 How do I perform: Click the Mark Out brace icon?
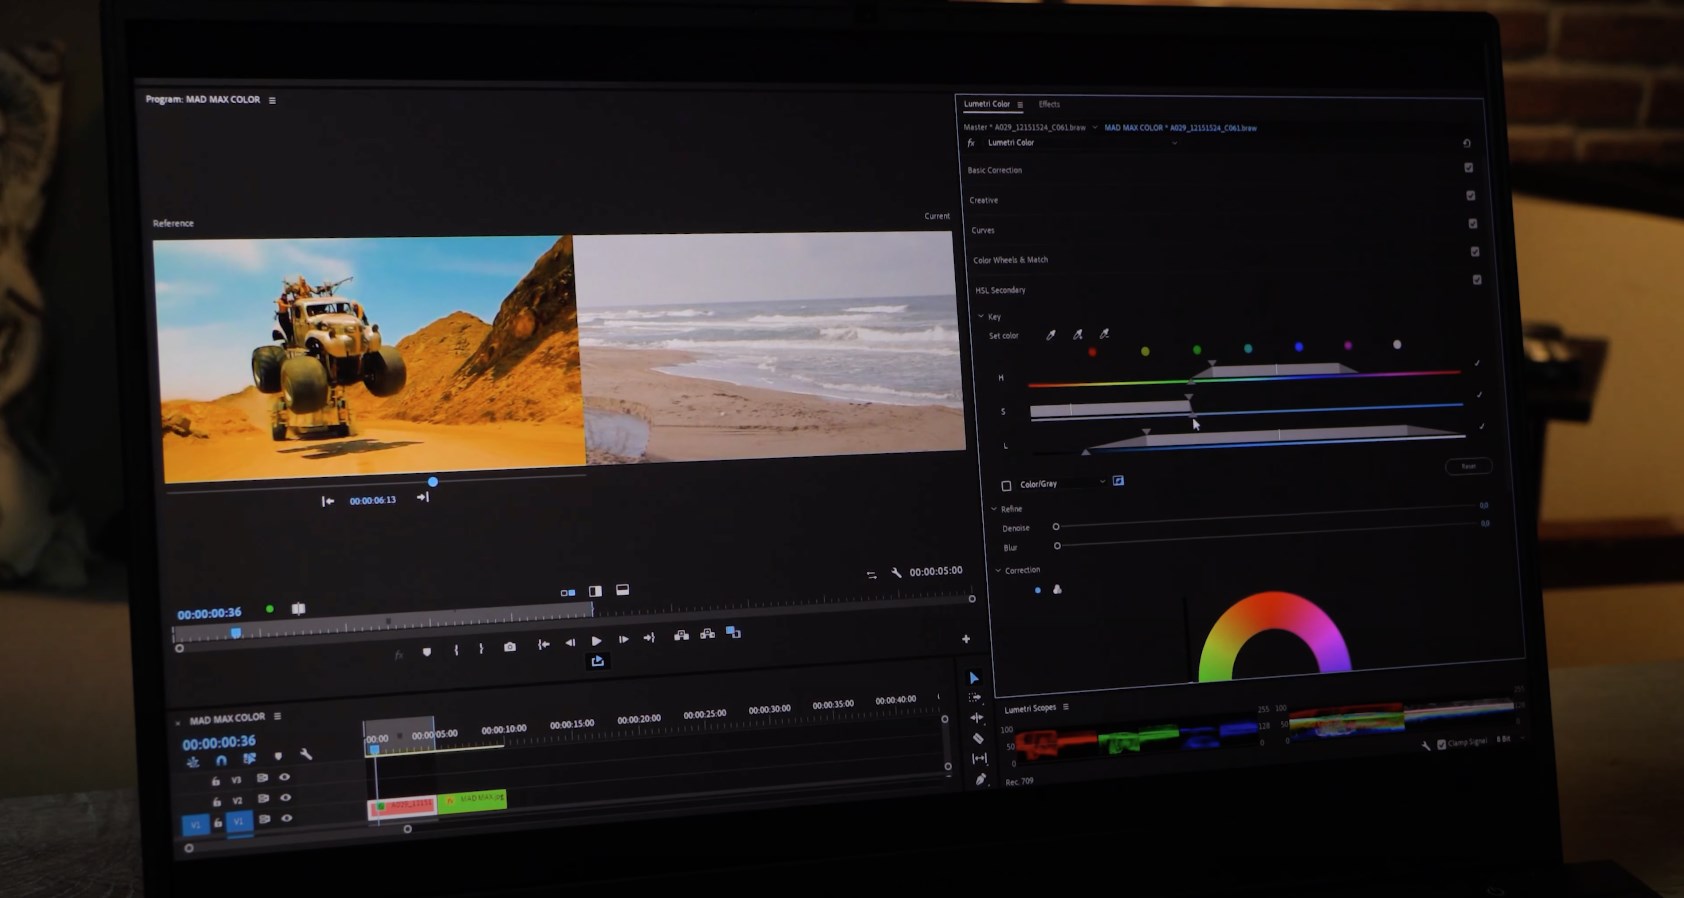point(481,648)
